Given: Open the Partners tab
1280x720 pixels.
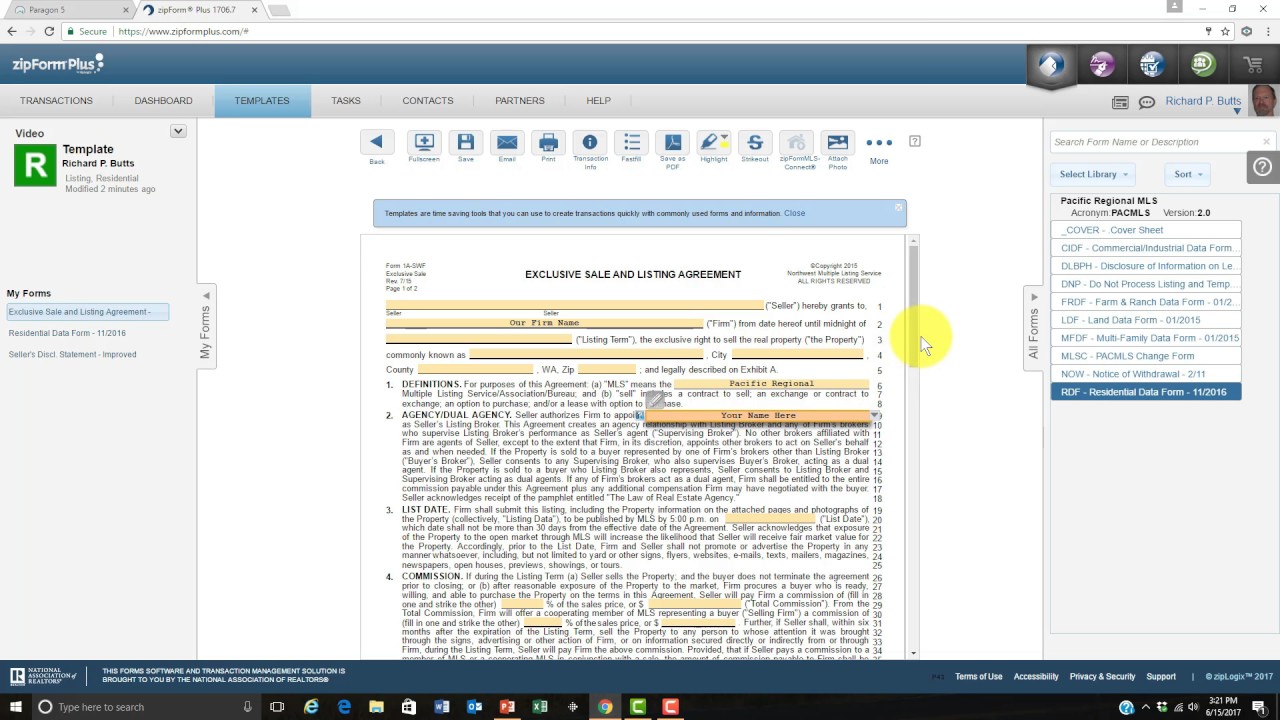Looking at the screenshot, I should point(520,101).
